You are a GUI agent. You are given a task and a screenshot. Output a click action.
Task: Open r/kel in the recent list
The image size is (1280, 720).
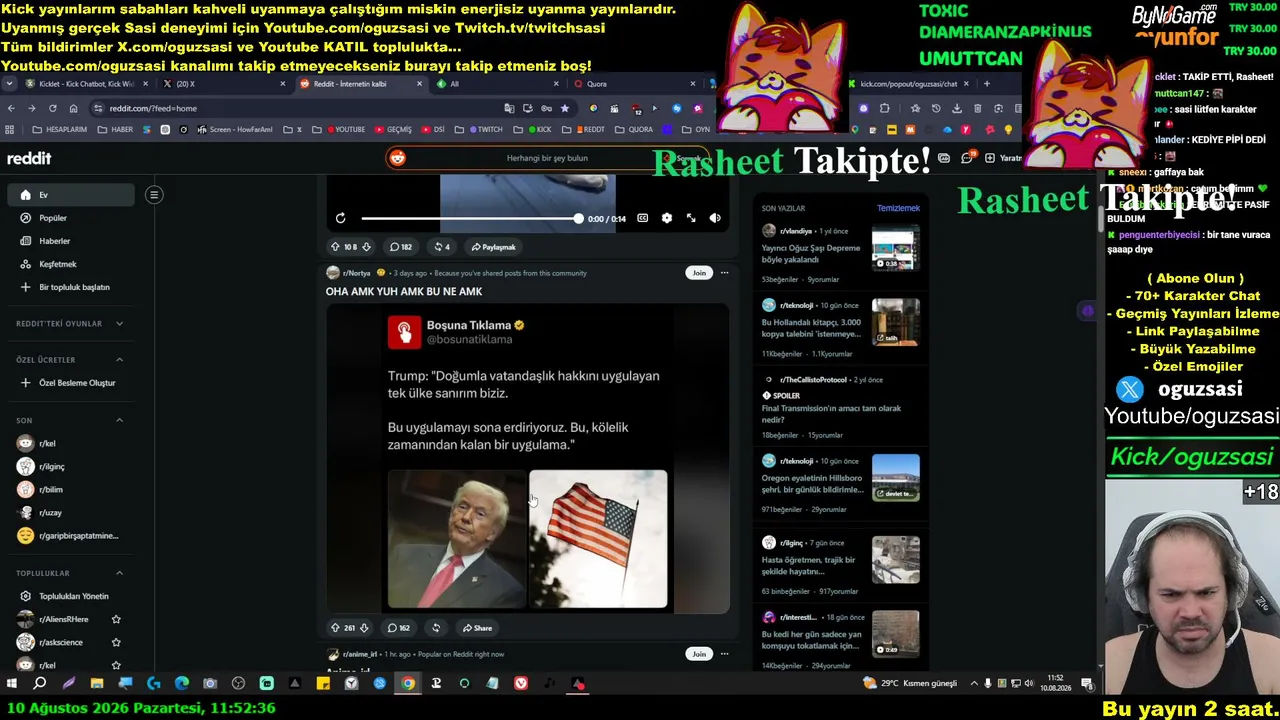click(x=70, y=443)
